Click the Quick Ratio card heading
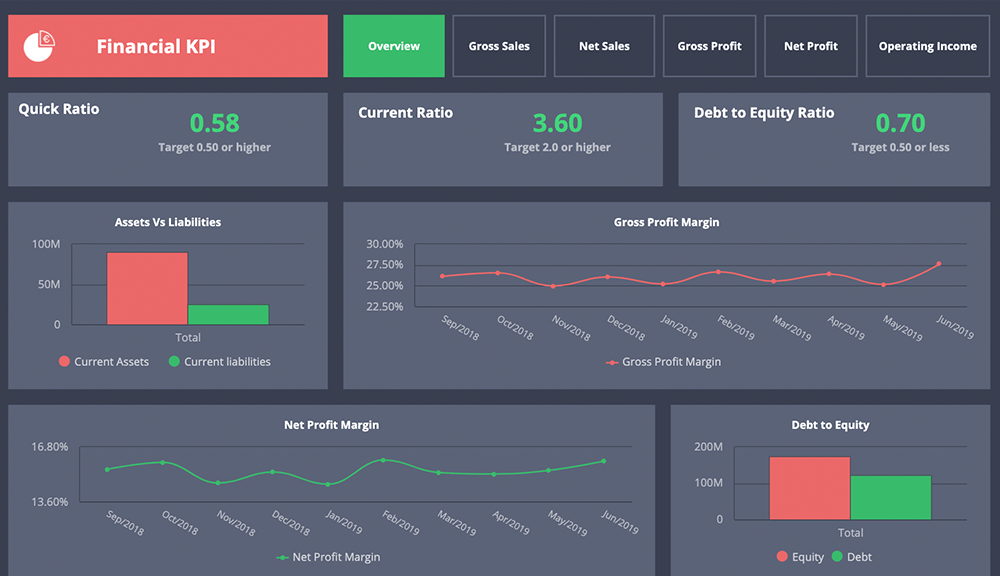The width and height of the screenshot is (1000, 576). 59,109
